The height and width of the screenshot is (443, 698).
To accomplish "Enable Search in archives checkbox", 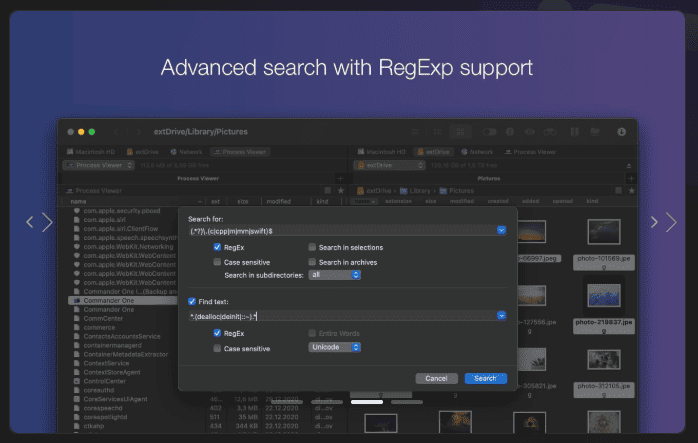I will click(x=312, y=262).
